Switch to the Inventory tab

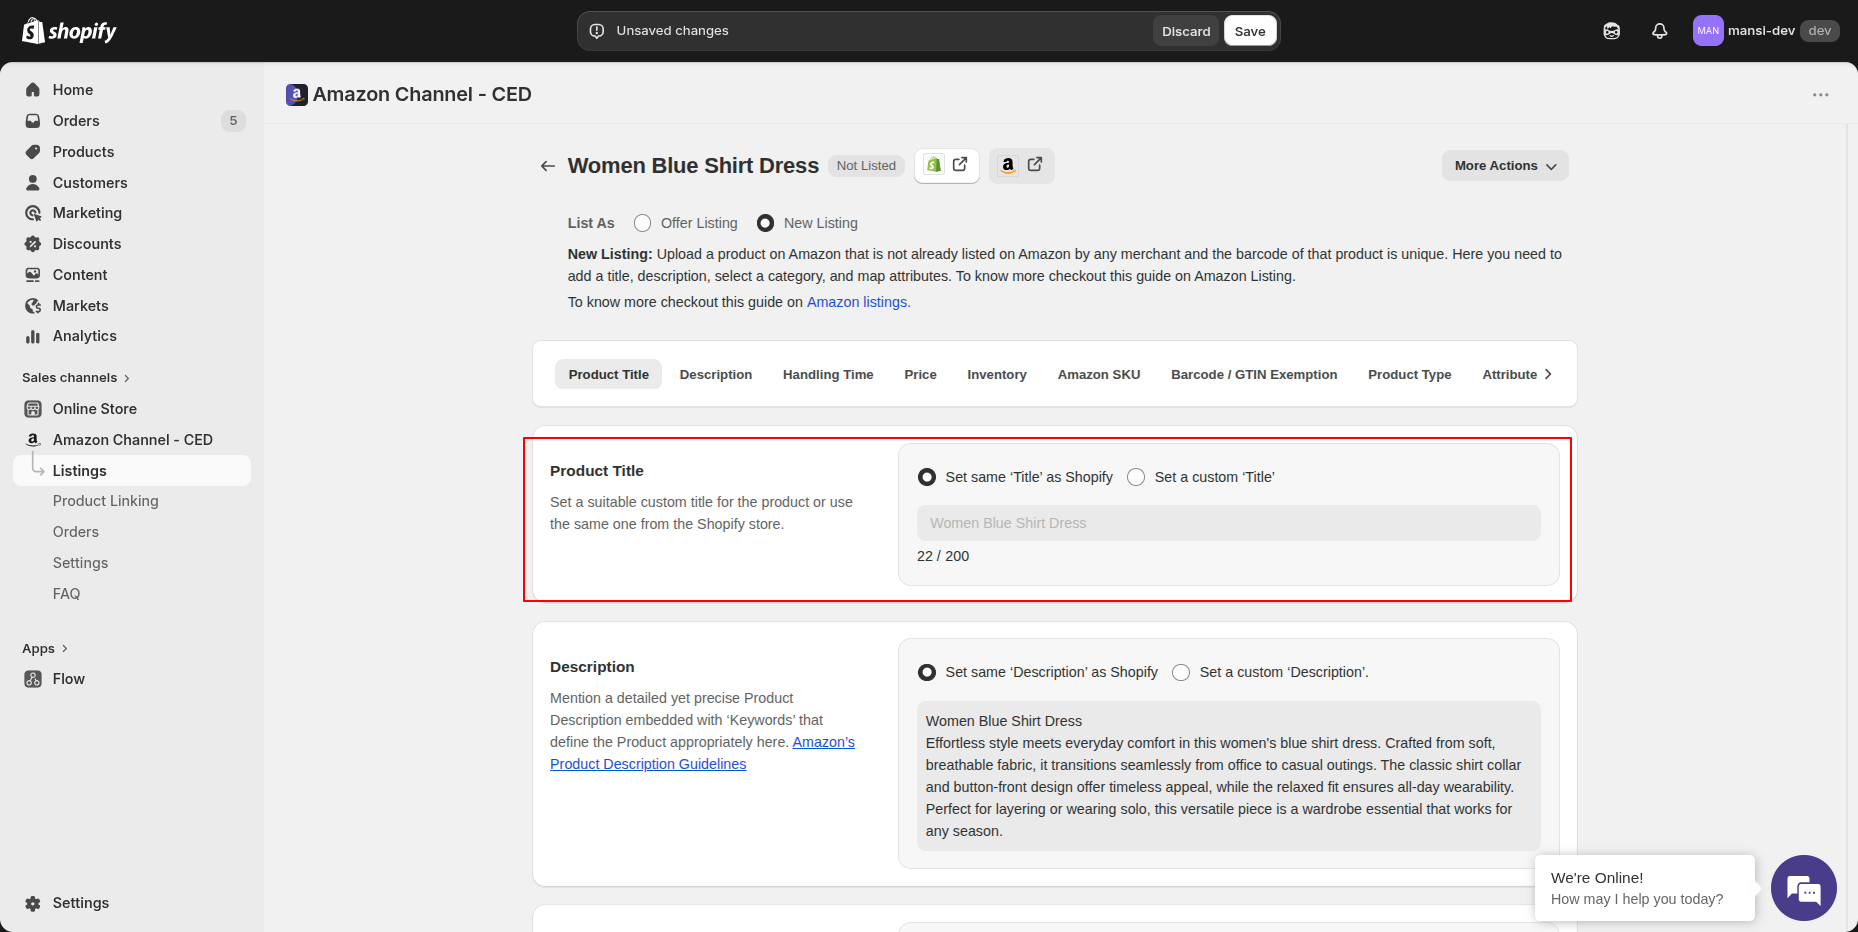tap(997, 374)
